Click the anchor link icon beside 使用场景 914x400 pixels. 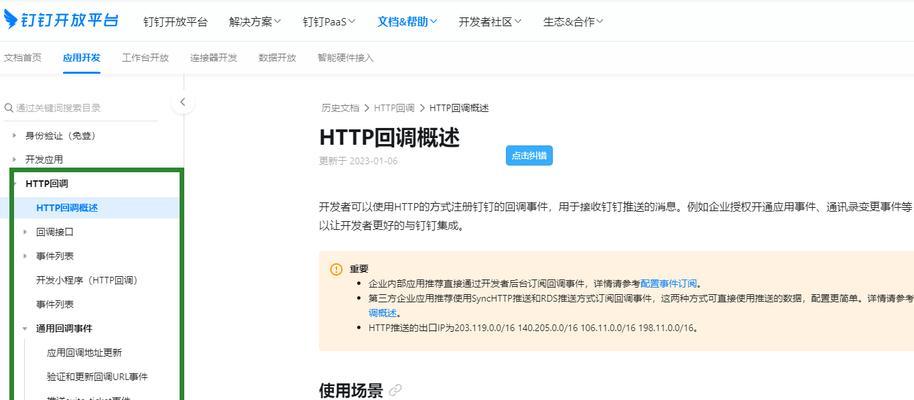coord(395,390)
